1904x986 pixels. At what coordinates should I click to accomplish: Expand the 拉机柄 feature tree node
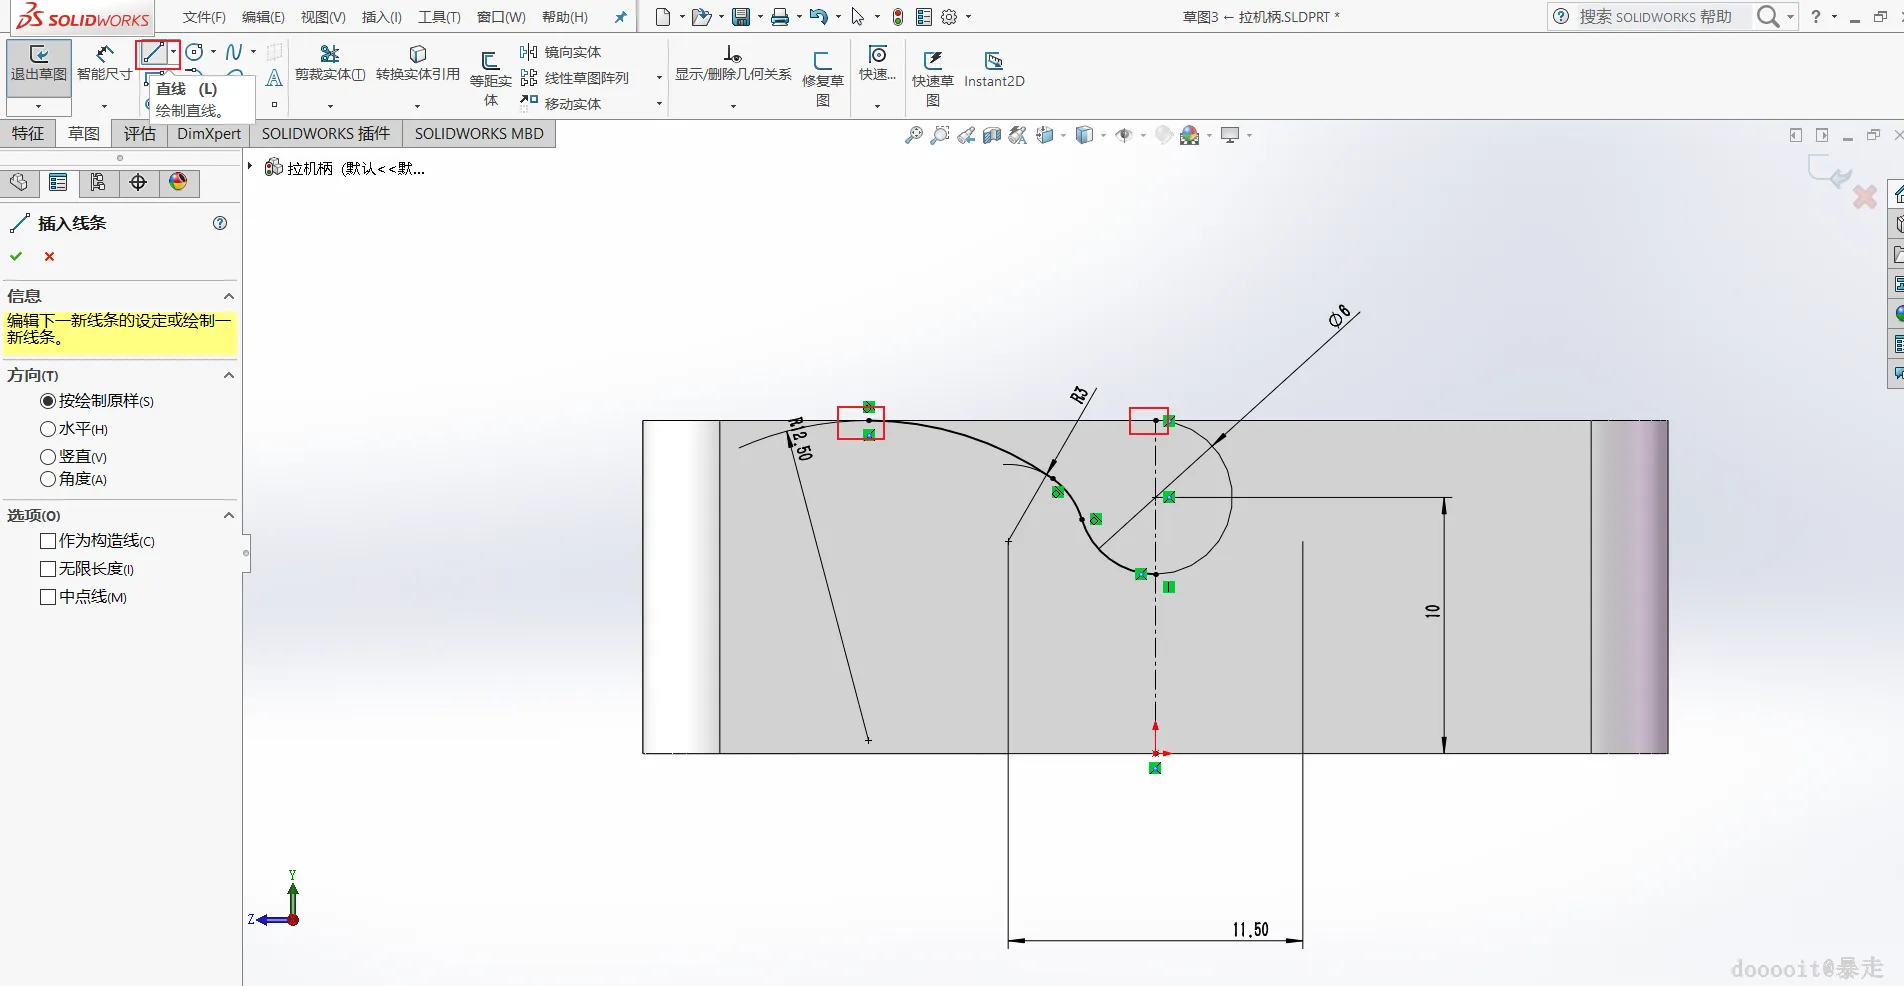click(x=250, y=167)
